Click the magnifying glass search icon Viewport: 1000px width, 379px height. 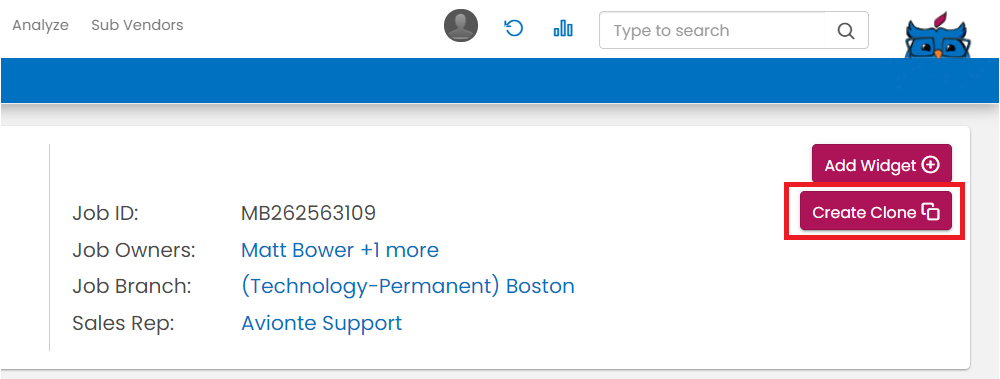[x=846, y=31]
